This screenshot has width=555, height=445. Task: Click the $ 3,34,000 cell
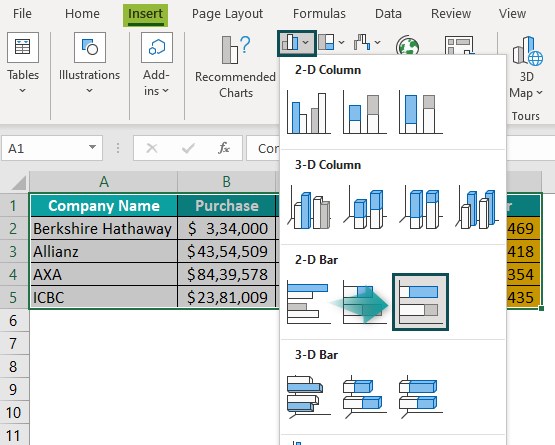227,229
